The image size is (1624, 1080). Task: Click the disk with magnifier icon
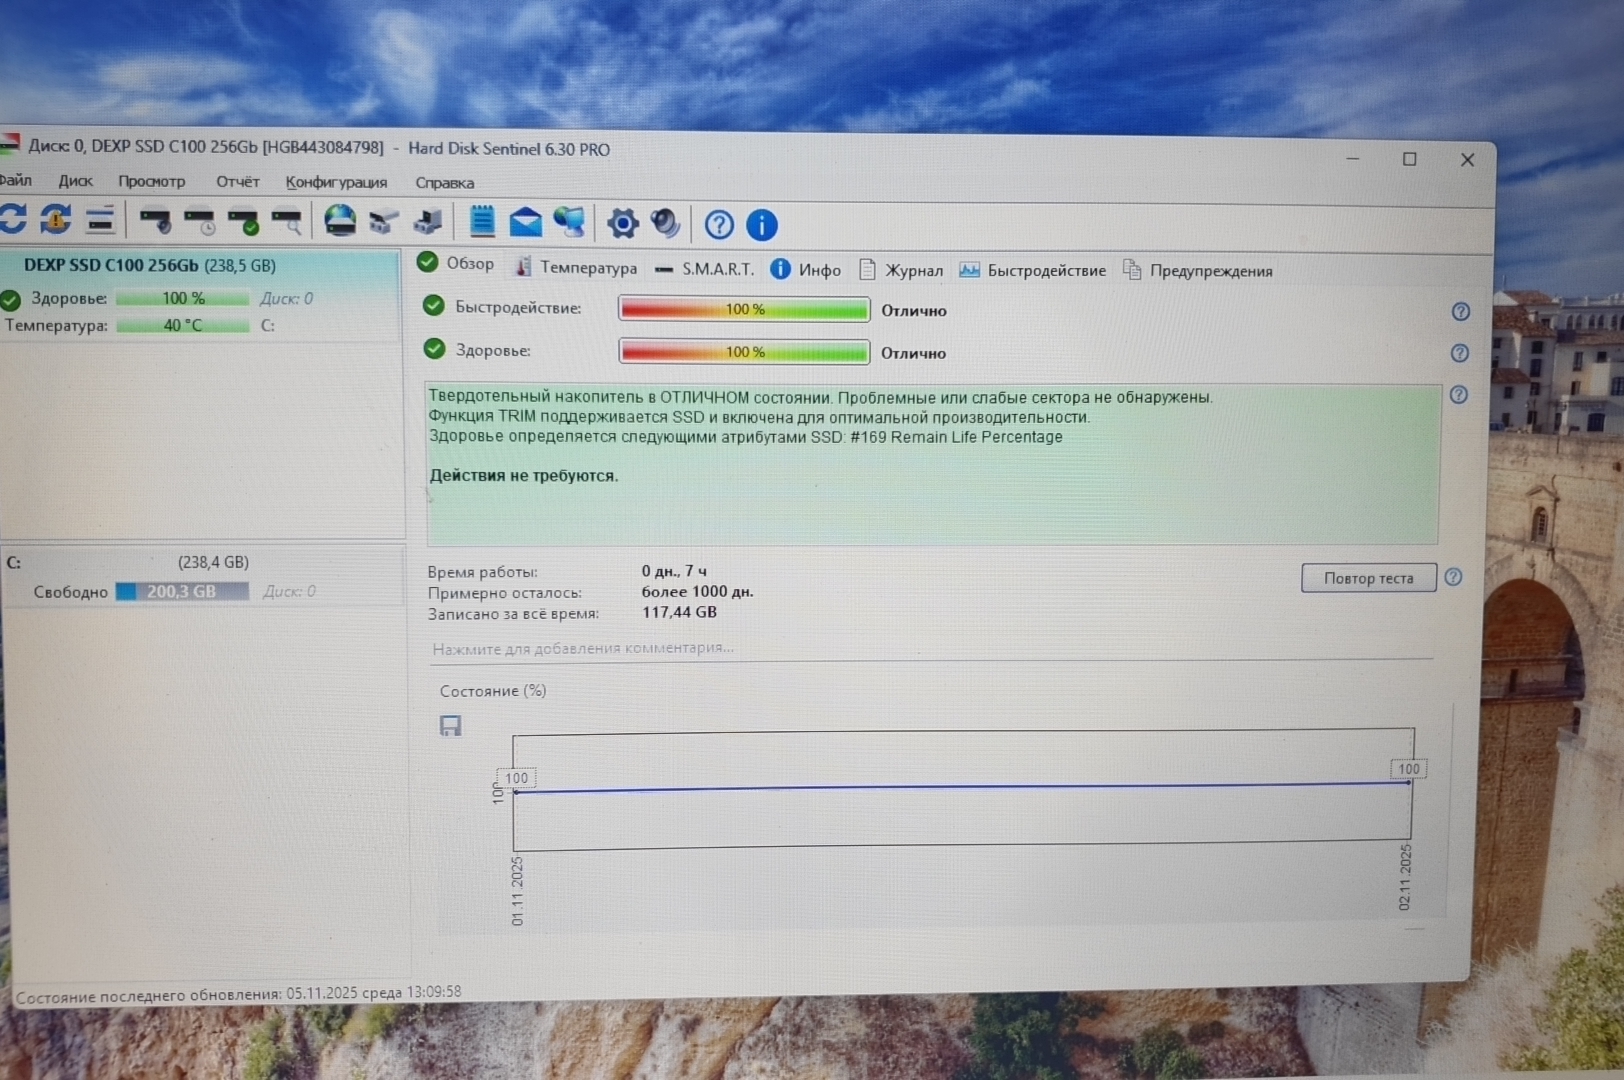pyautogui.click(x=287, y=221)
